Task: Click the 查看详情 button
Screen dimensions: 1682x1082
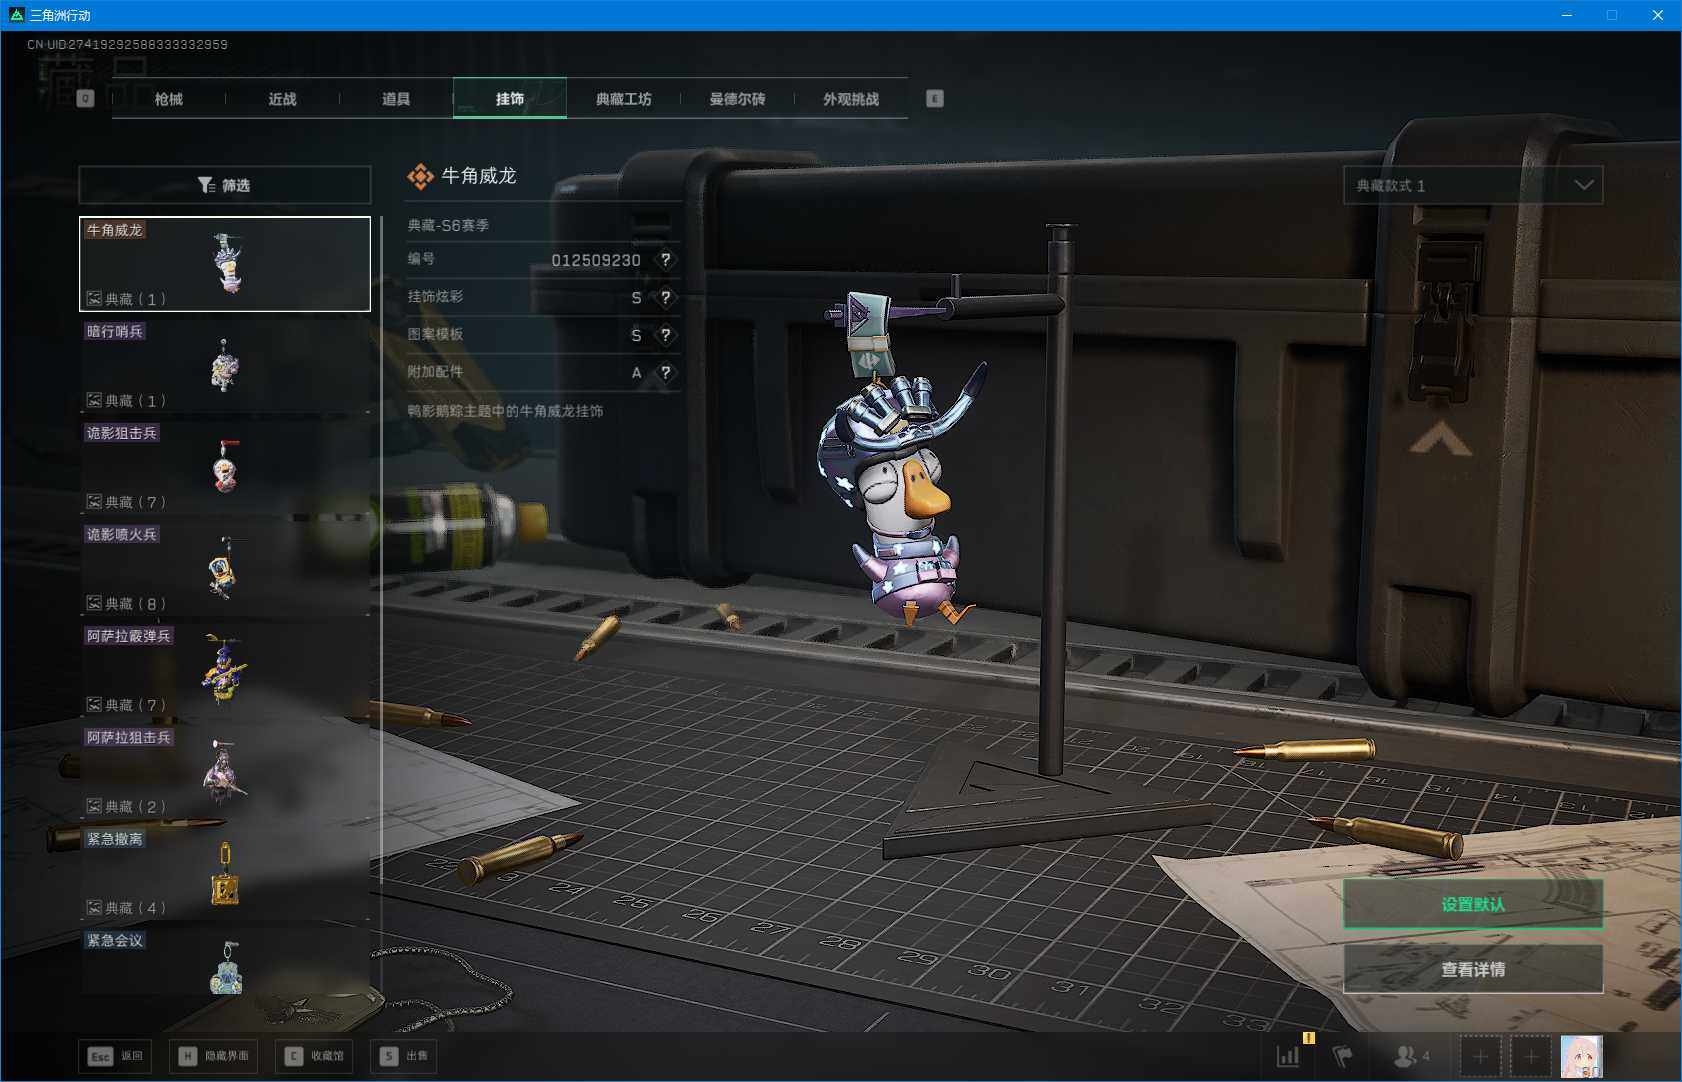Action: coord(1473,969)
